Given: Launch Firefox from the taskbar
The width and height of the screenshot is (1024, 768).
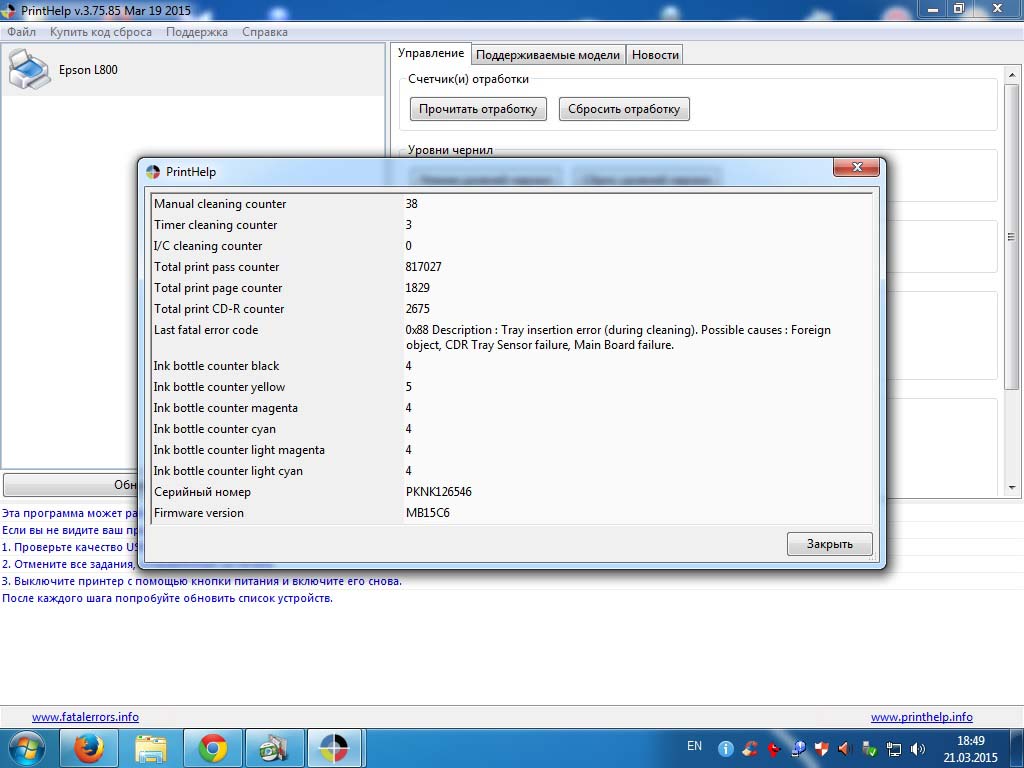Looking at the screenshot, I should coord(88,748).
